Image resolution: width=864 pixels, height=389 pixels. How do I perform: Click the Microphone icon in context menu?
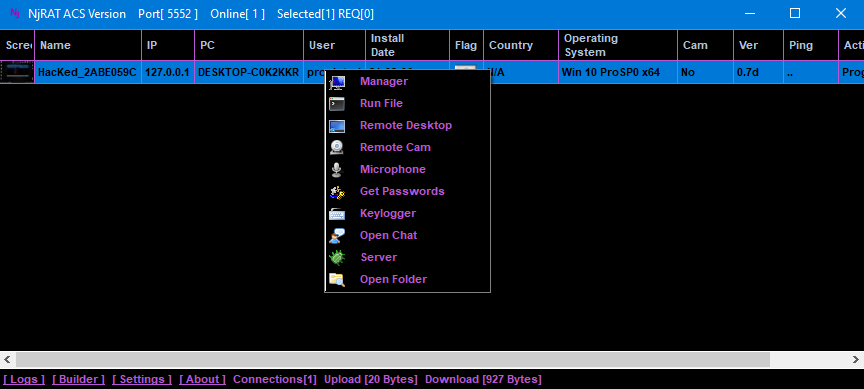(x=337, y=170)
